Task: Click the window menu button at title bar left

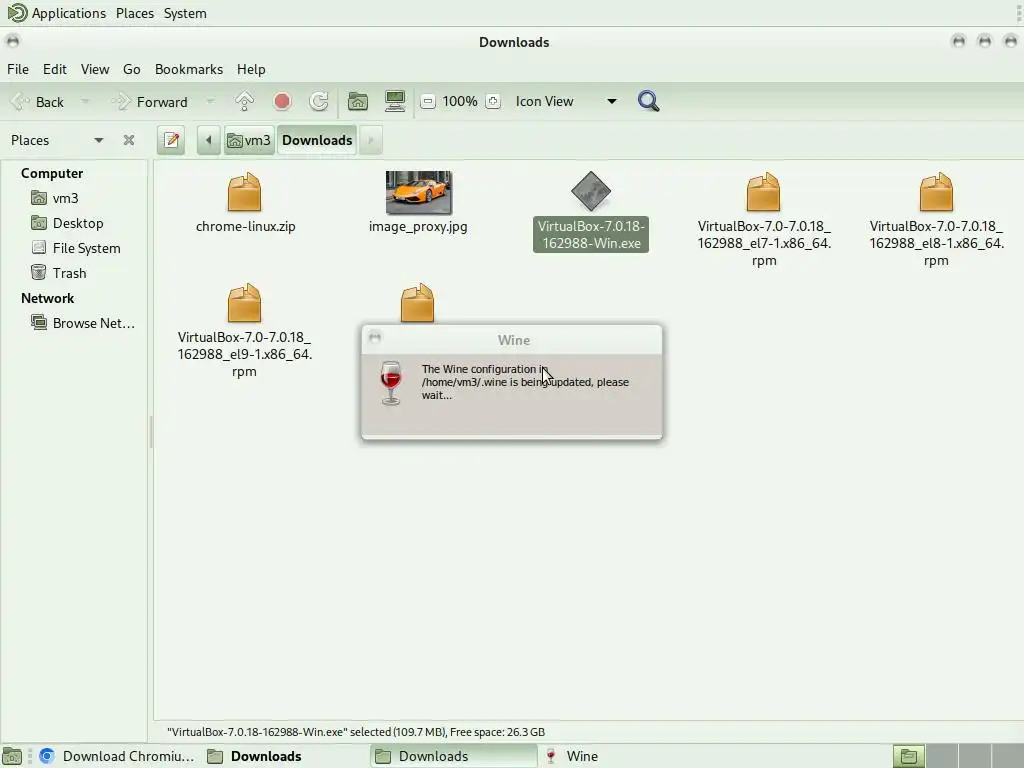Action: pos(12,41)
